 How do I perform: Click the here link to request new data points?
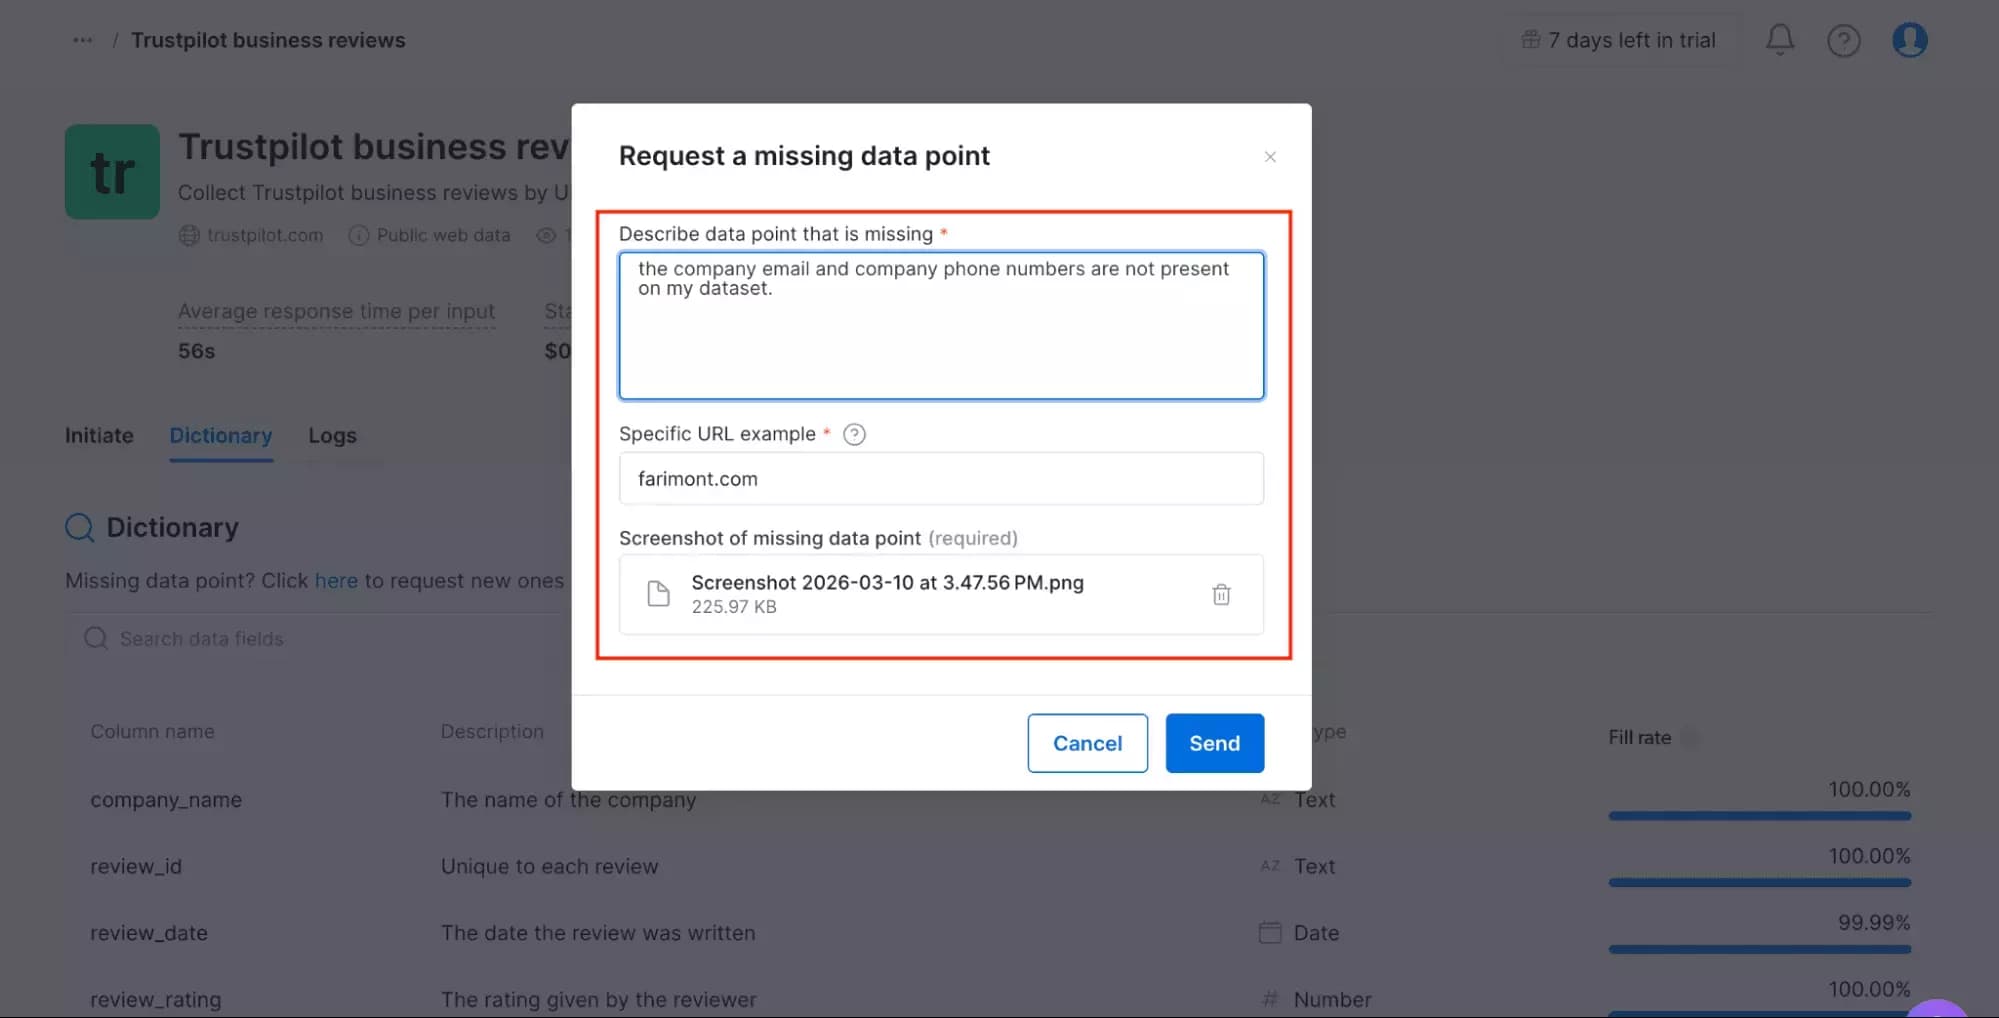tap(336, 580)
